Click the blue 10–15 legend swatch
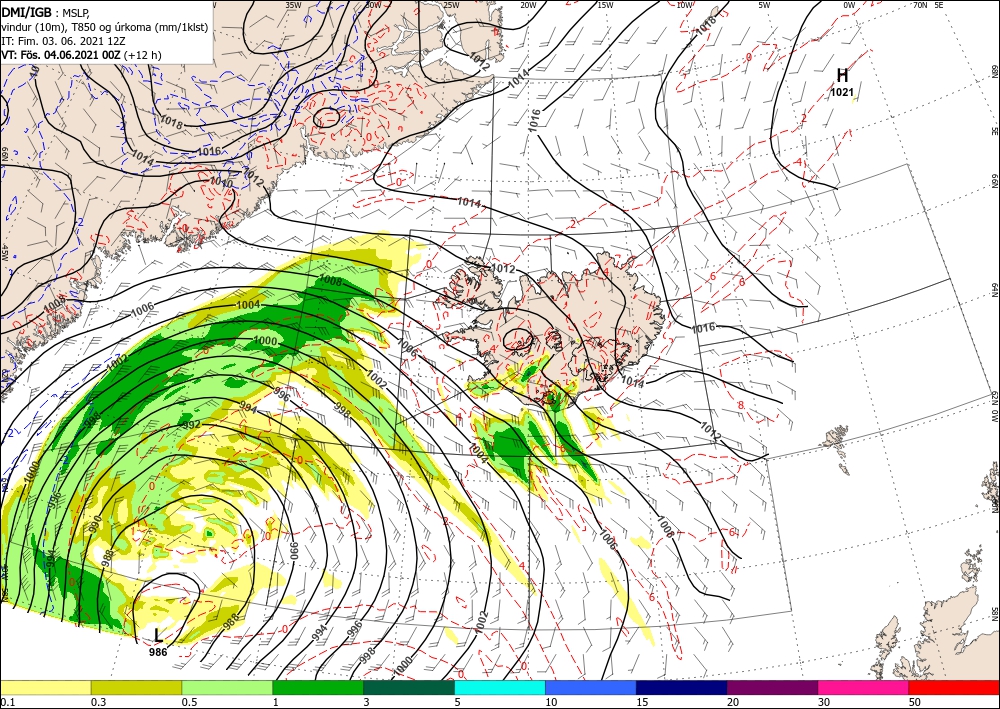1000x709 pixels. pyautogui.click(x=591, y=687)
